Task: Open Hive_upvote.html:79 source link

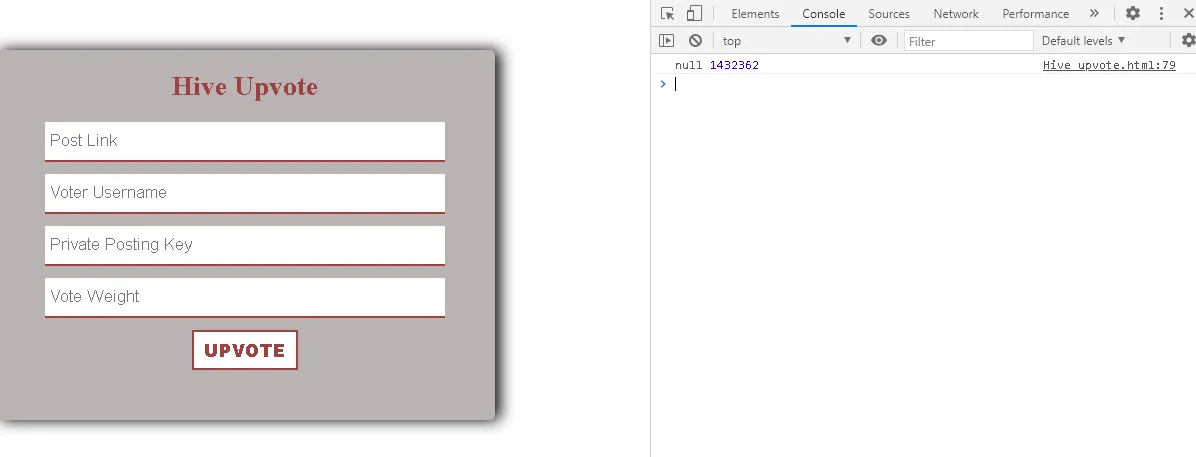Action: coord(1109,66)
